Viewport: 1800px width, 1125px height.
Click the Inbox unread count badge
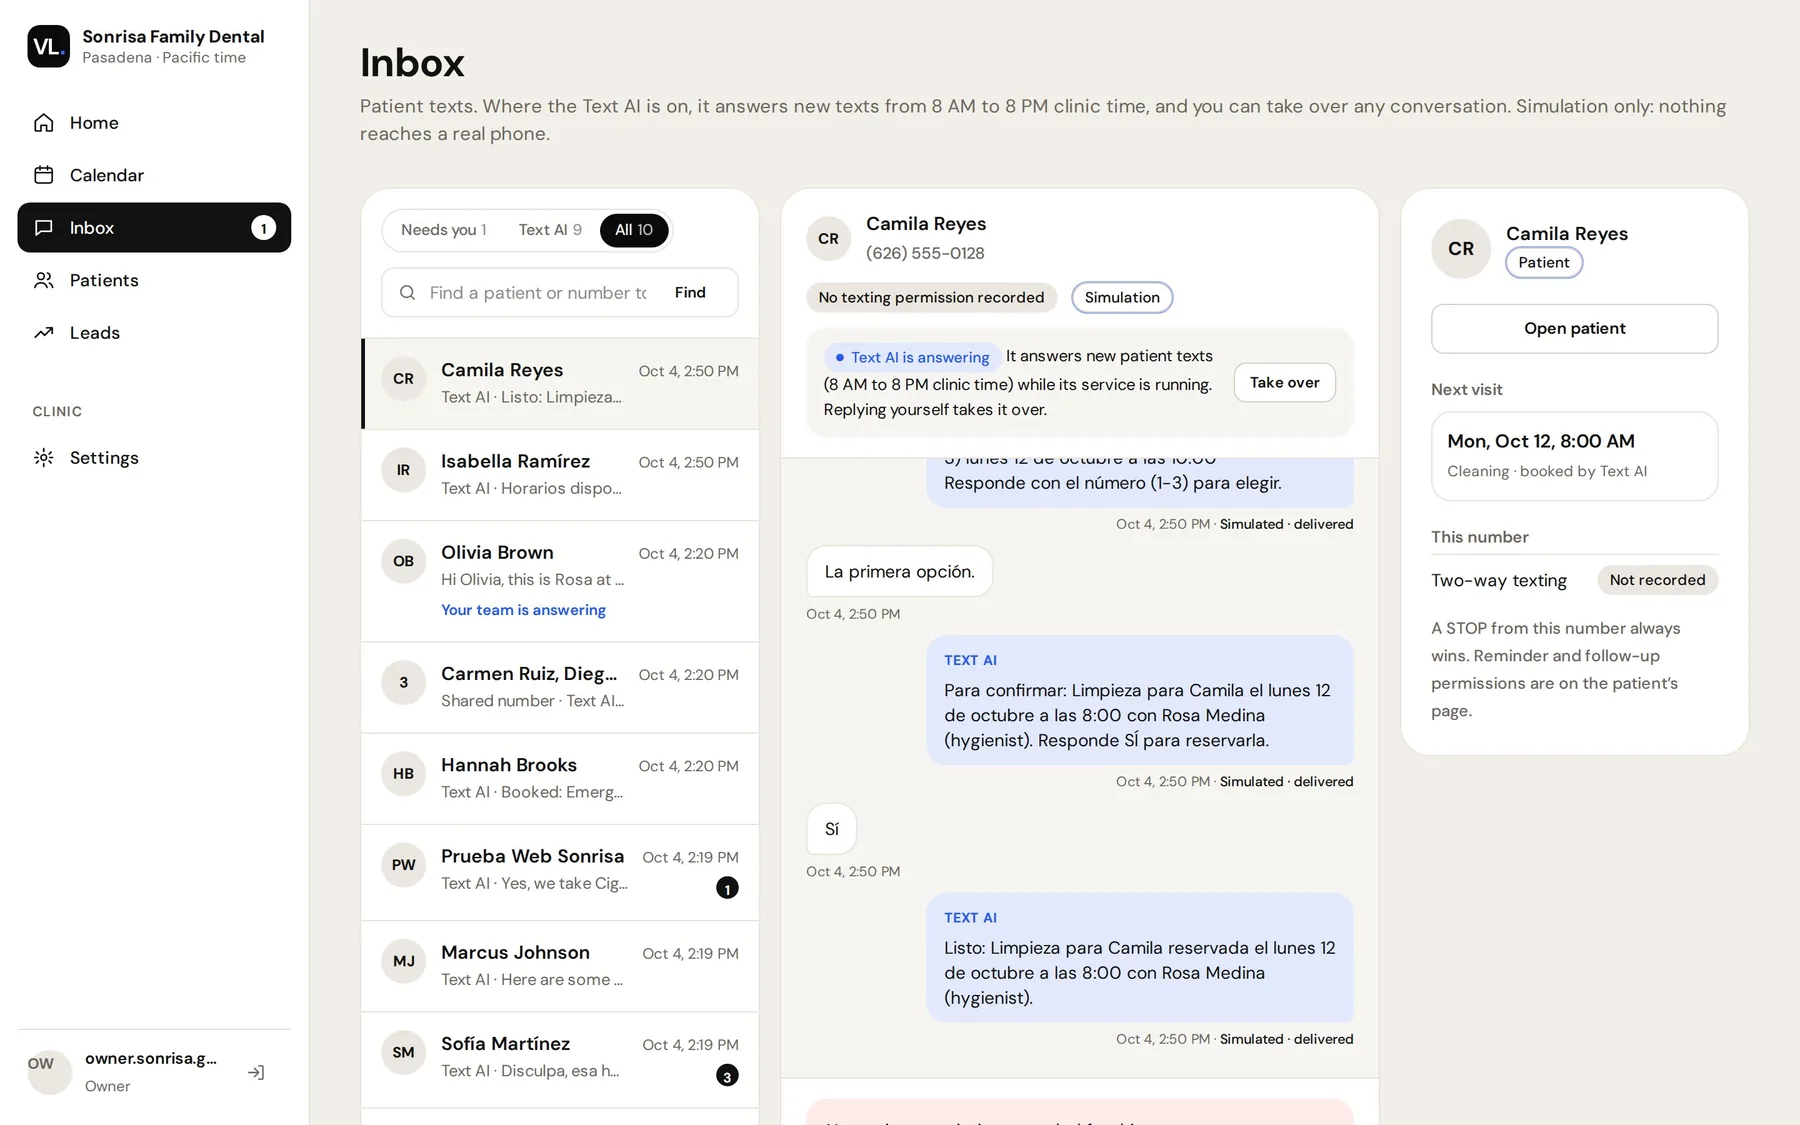coord(263,228)
